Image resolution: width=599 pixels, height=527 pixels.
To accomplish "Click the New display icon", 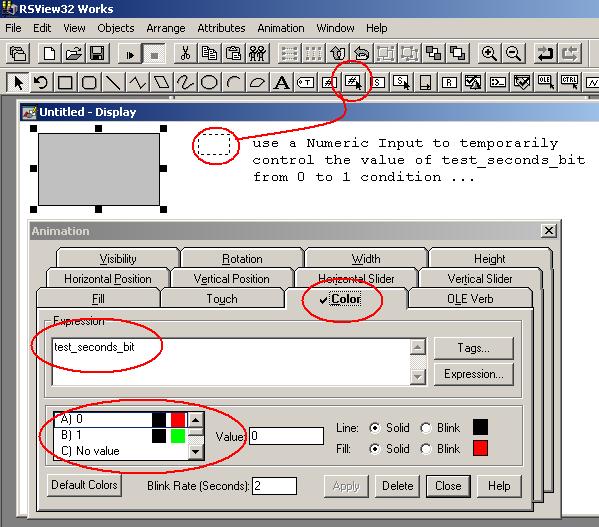I will point(49,53).
